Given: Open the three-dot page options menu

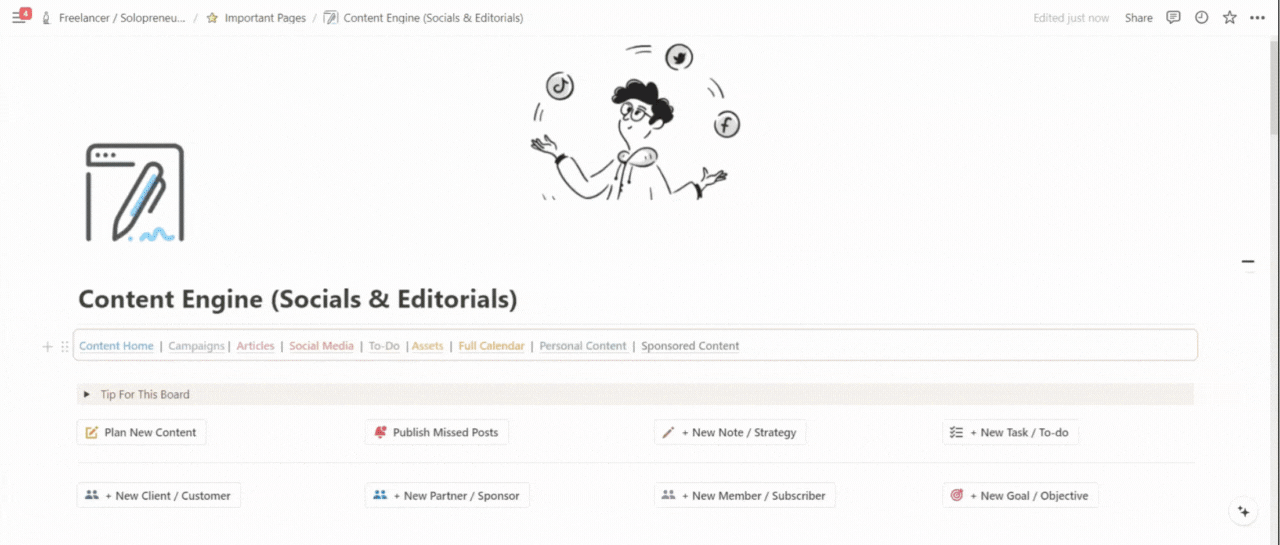Looking at the screenshot, I should [1258, 18].
